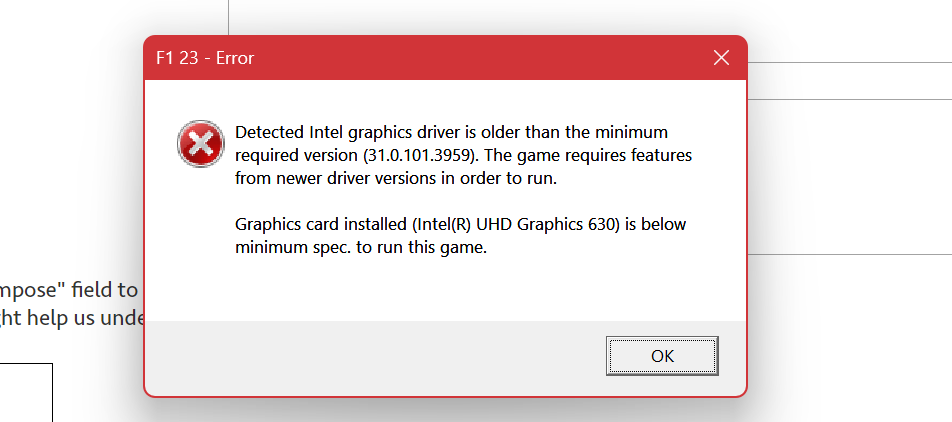Close the F1 23 error dialog

tap(721, 58)
